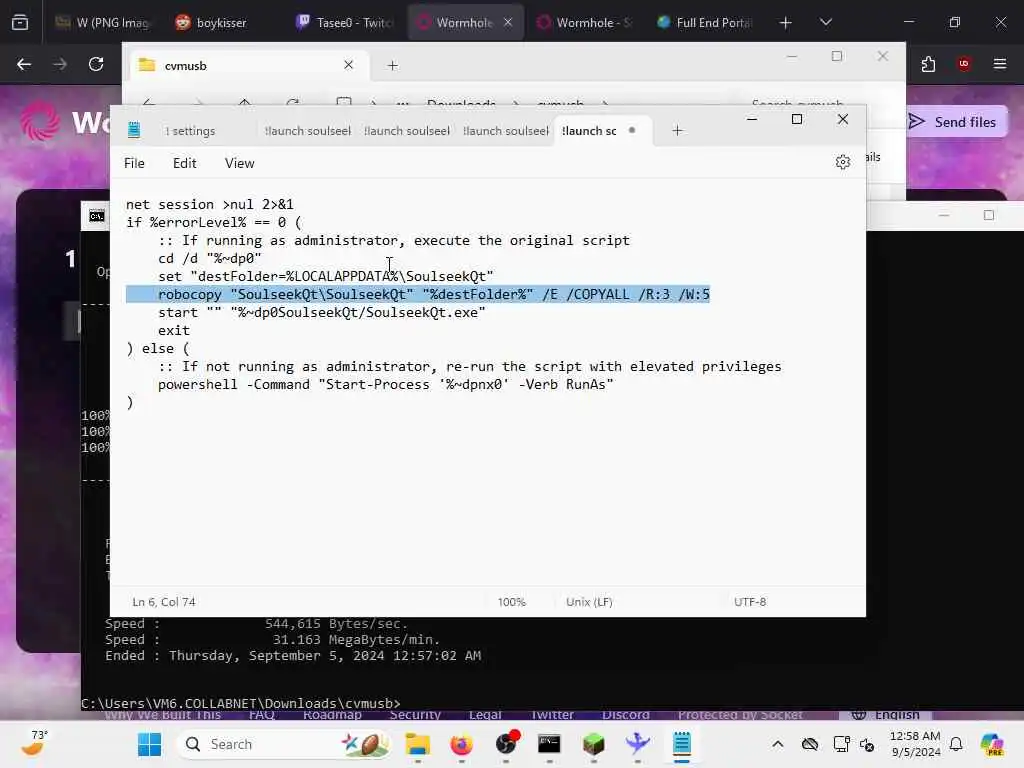Click the Unix (LF) line ending indicator

pyautogui.click(x=589, y=601)
